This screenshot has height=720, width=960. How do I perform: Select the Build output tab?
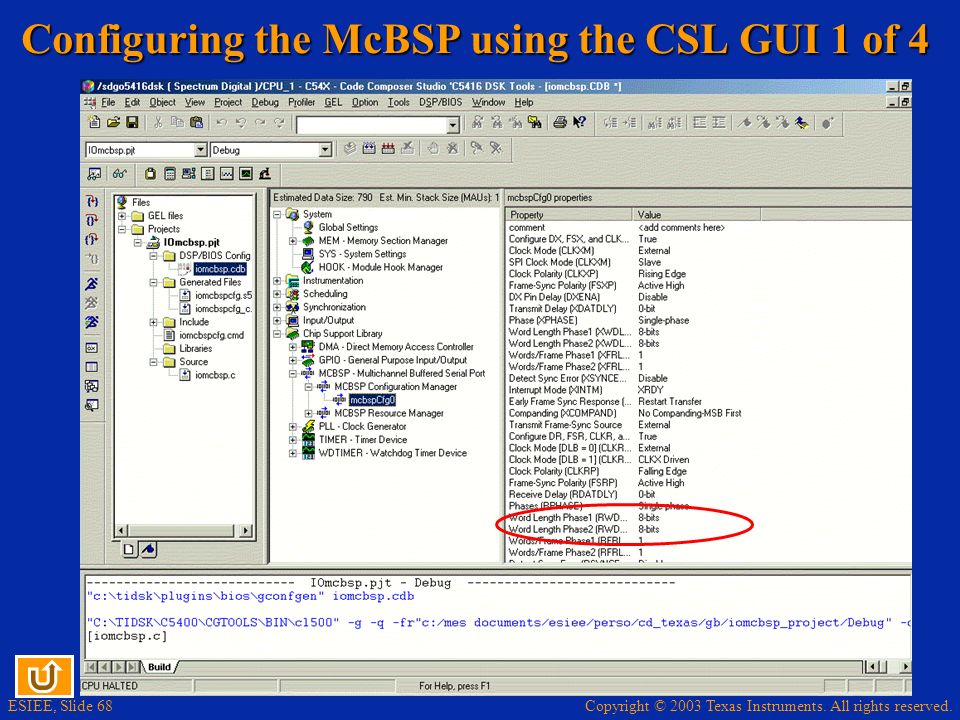[x=159, y=667]
